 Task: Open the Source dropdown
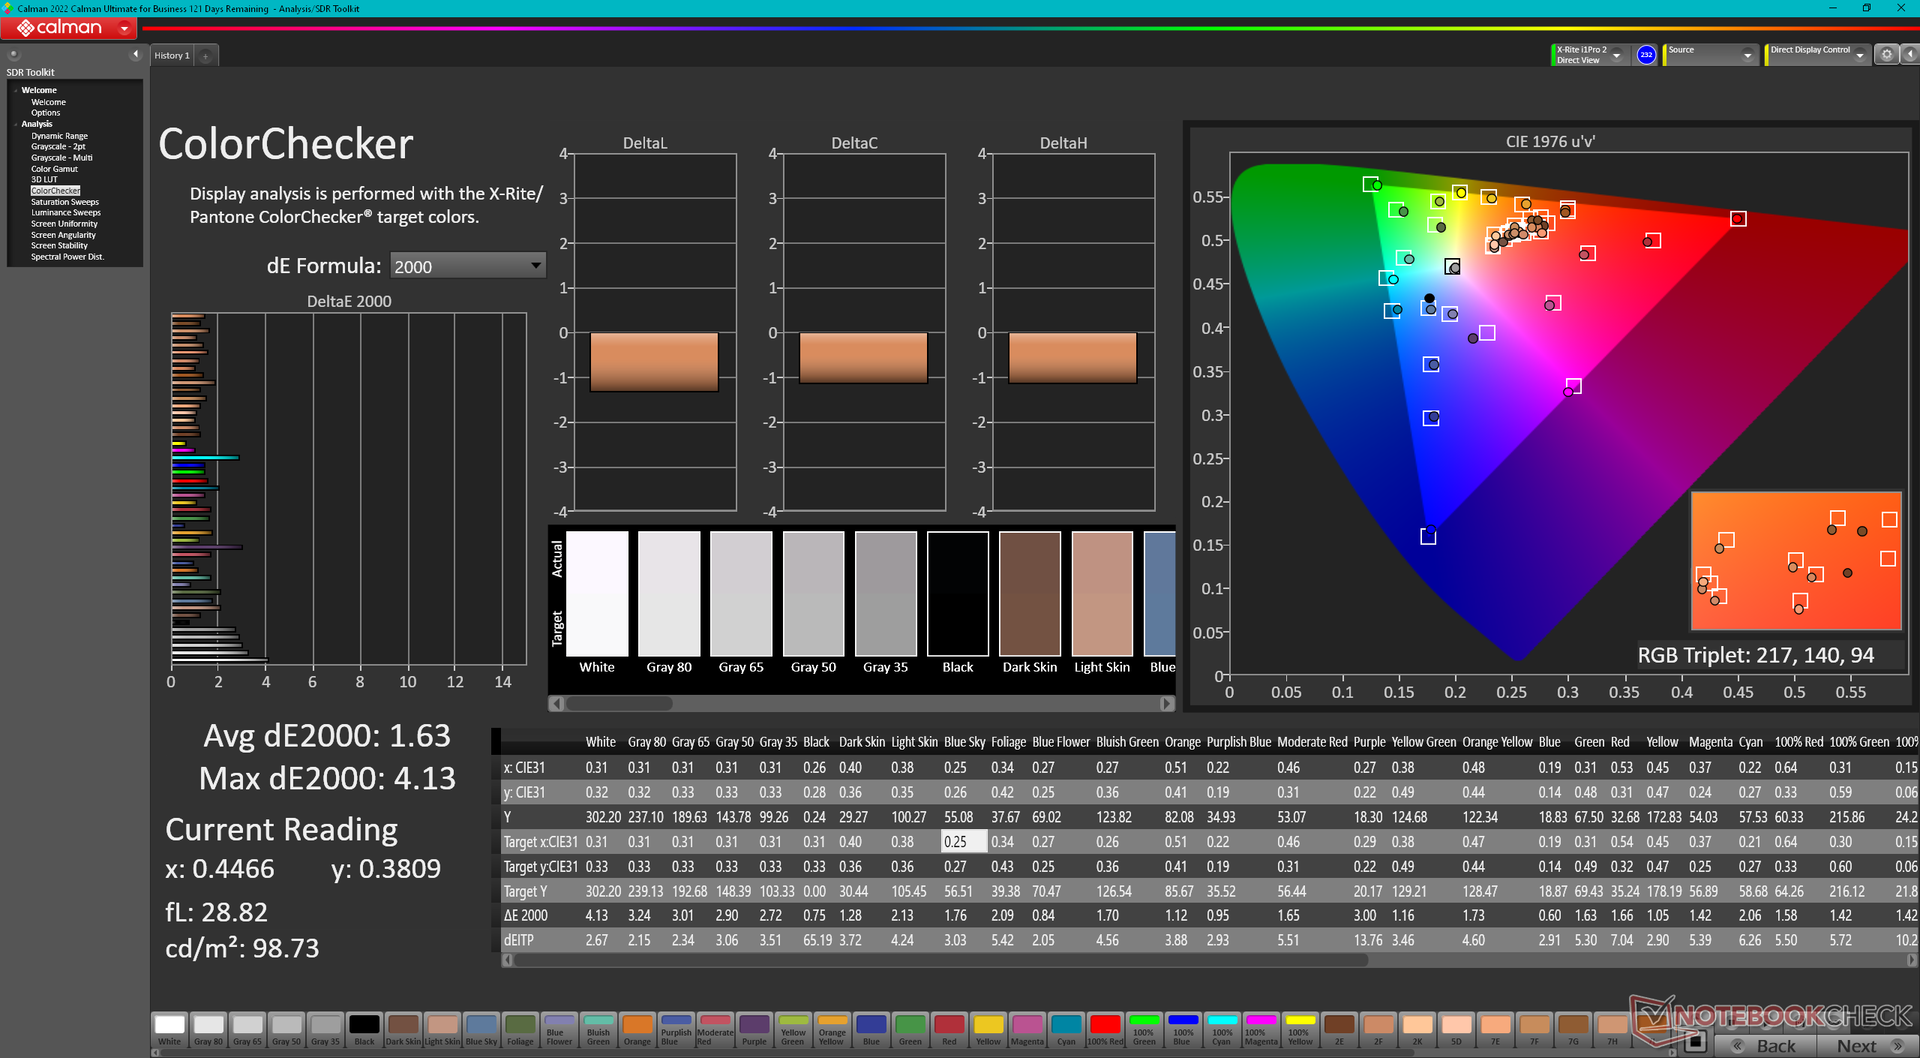pyautogui.click(x=1747, y=56)
